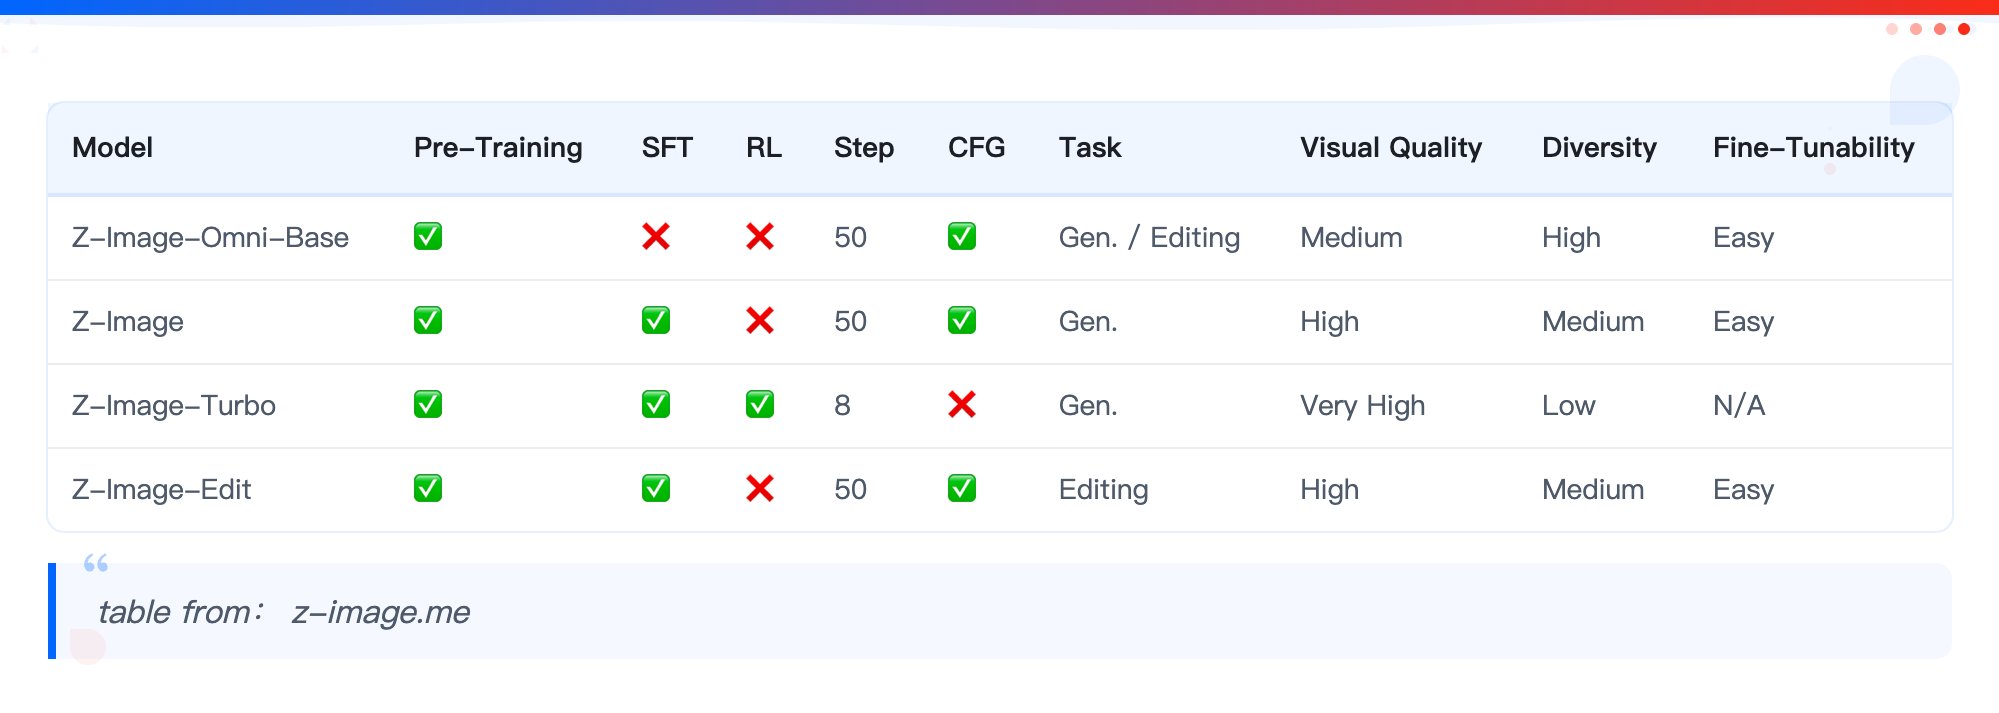
Task: Click the 'table from:' caption text
Action: pyautogui.click(x=180, y=612)
